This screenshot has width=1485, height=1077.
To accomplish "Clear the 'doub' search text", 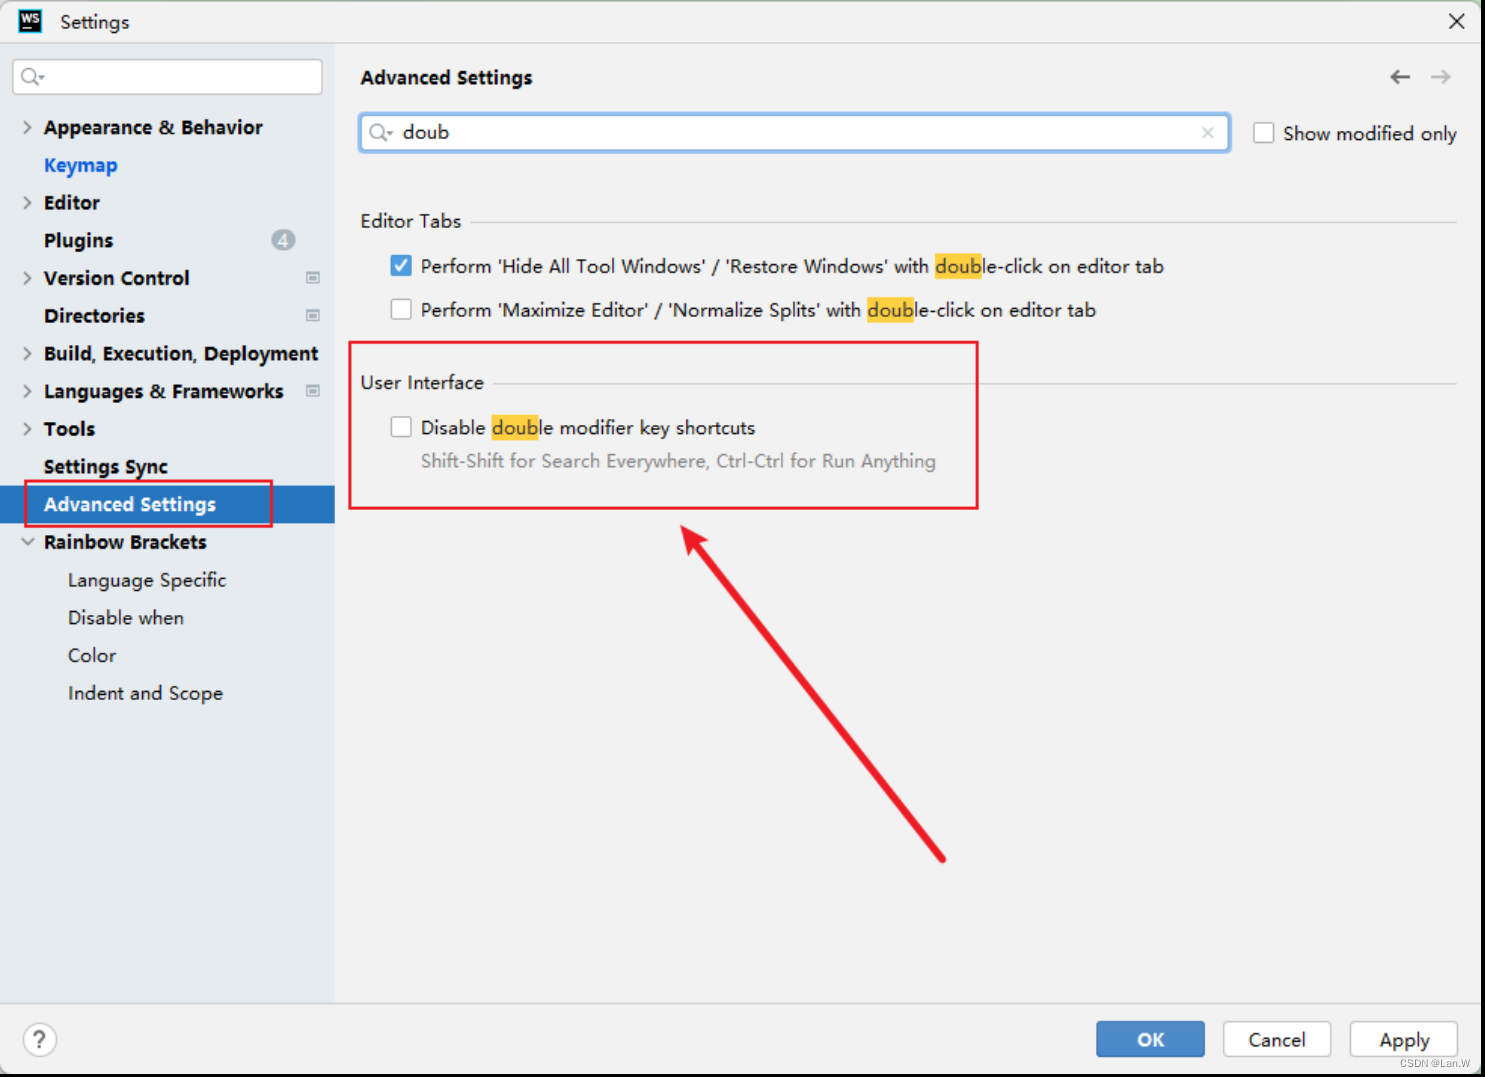I will pyautogui.click(x=1208, y=132).
